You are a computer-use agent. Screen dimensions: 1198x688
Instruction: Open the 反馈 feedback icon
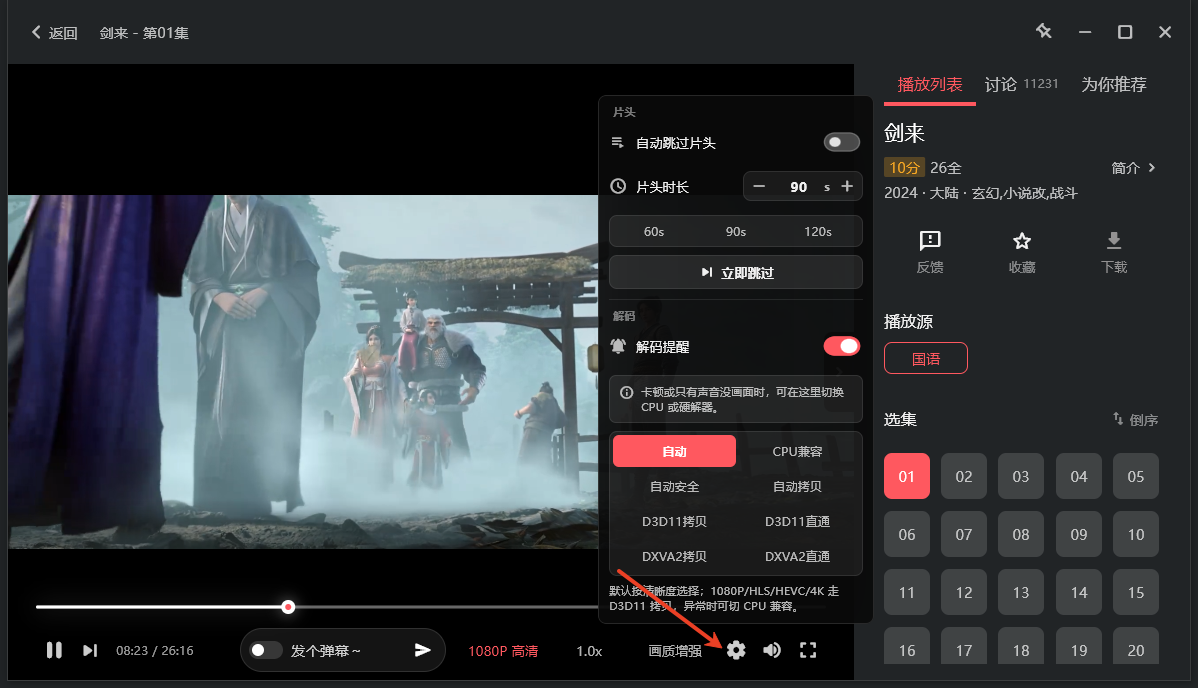(x=930, y=252)
